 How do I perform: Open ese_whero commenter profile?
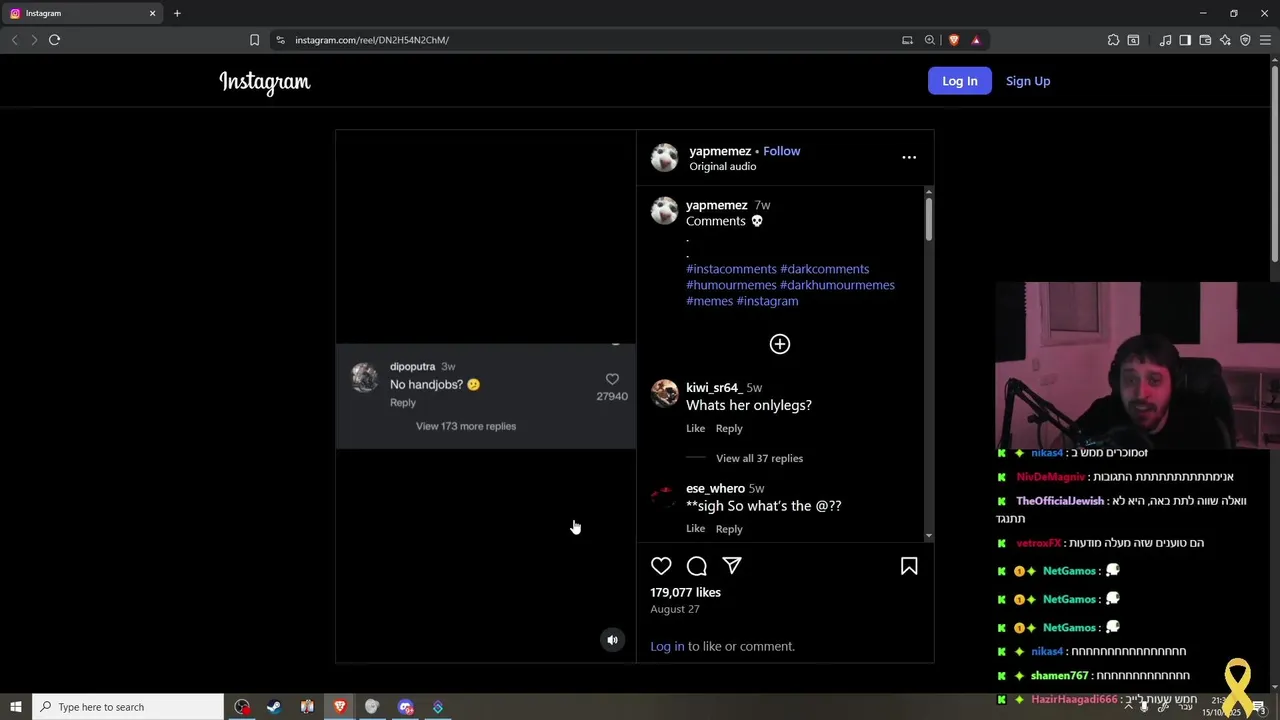tap(715, 489)
